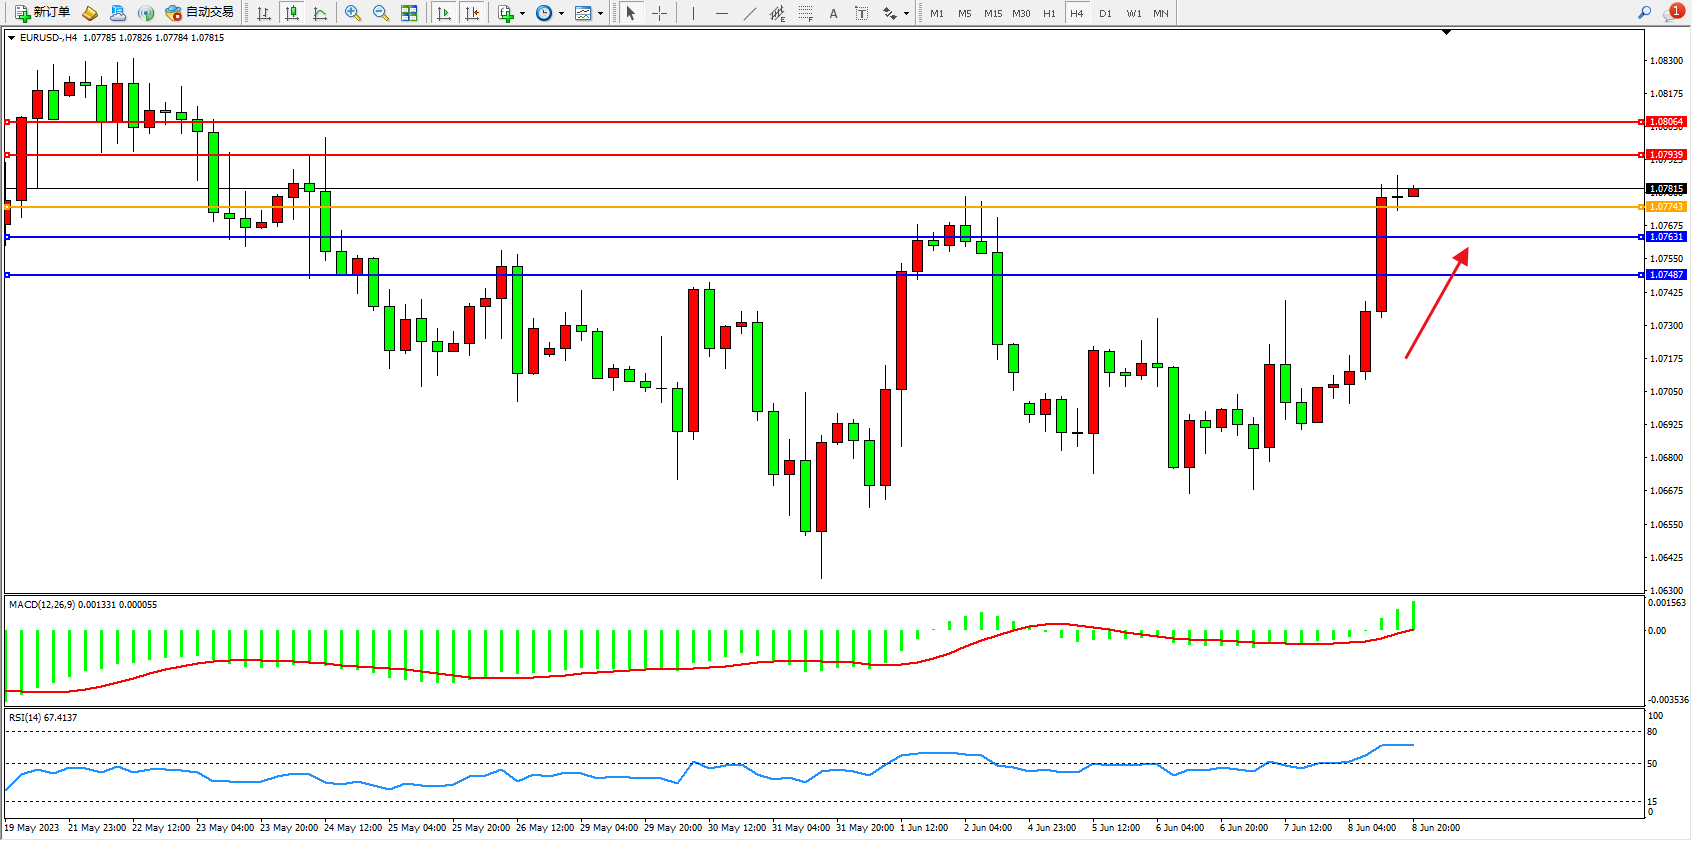This screenshot has height=841, width=1692.
Task: Expand the chart templates dropdown
Action: (x=600, y=14)
